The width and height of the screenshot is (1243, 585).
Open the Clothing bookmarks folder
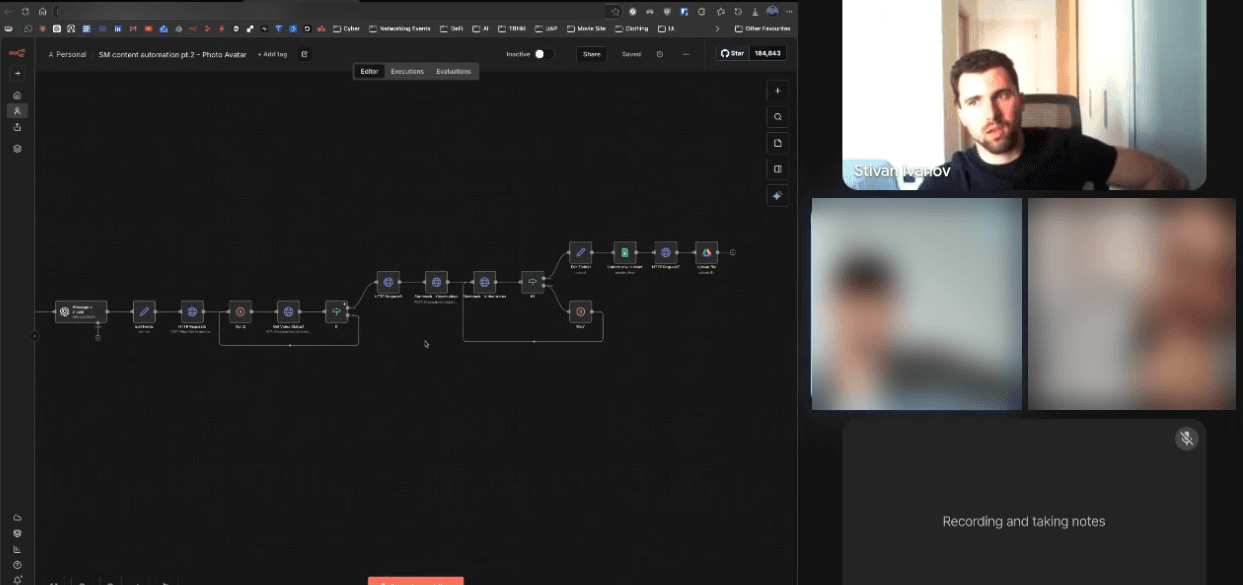632,28
